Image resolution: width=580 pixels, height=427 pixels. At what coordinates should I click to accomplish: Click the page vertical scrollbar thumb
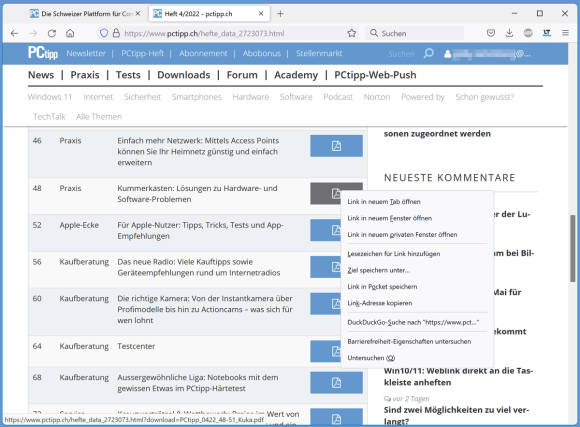click(573, 248)
